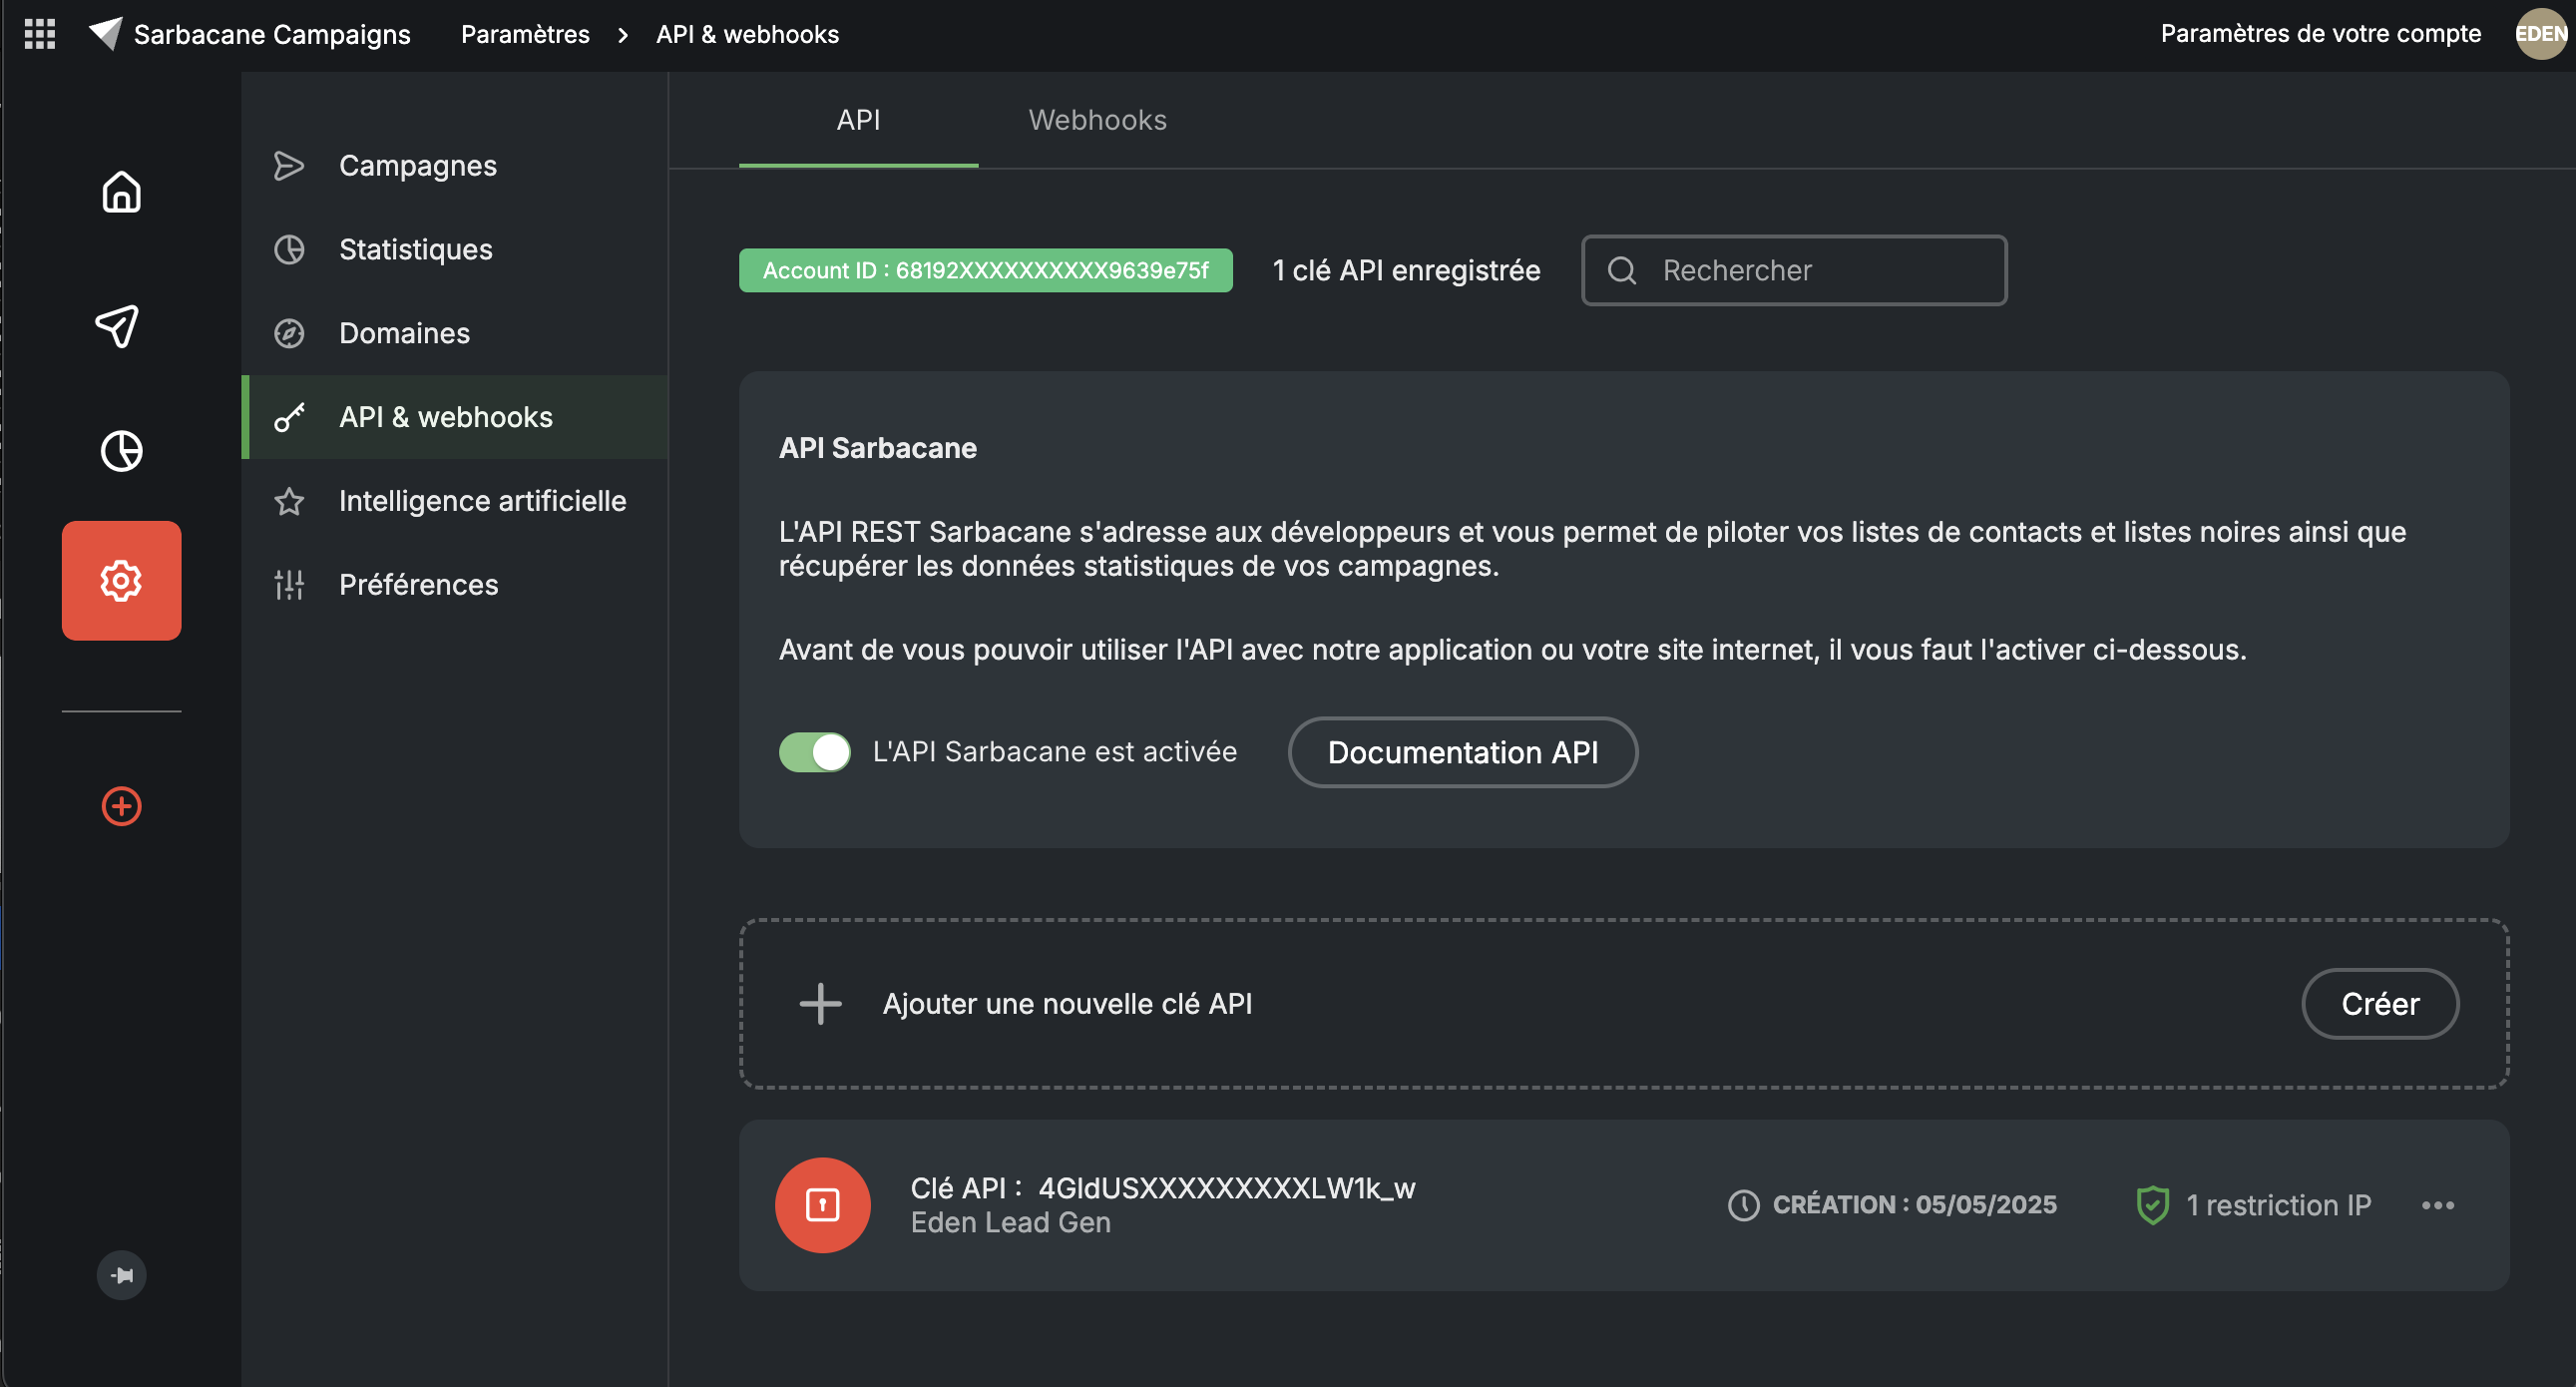The image size is (2576, 1387).
Task: Click the clock icon next to CRÉATION
Action: [1743, 1205]
